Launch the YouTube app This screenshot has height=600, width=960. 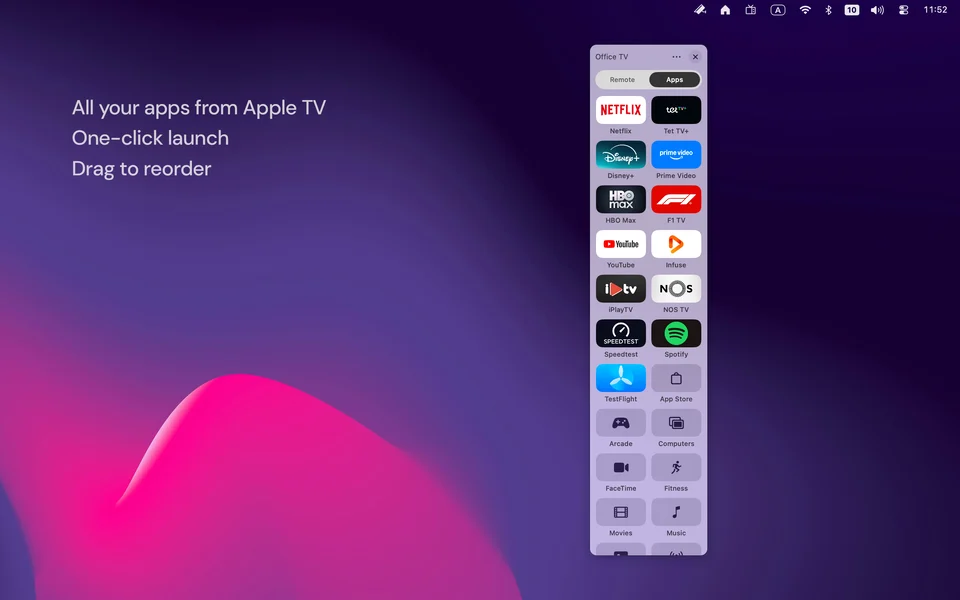tap(621, 244)
